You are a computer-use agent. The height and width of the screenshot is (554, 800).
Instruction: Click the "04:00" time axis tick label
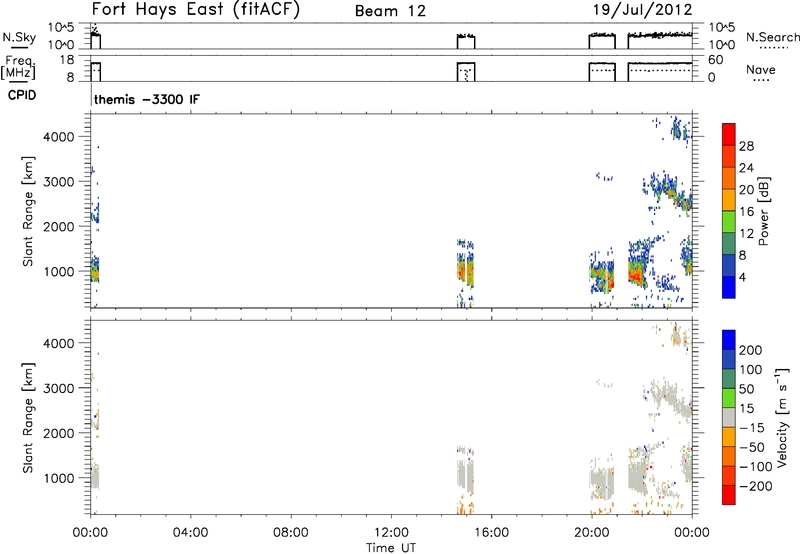pos(190,533)
